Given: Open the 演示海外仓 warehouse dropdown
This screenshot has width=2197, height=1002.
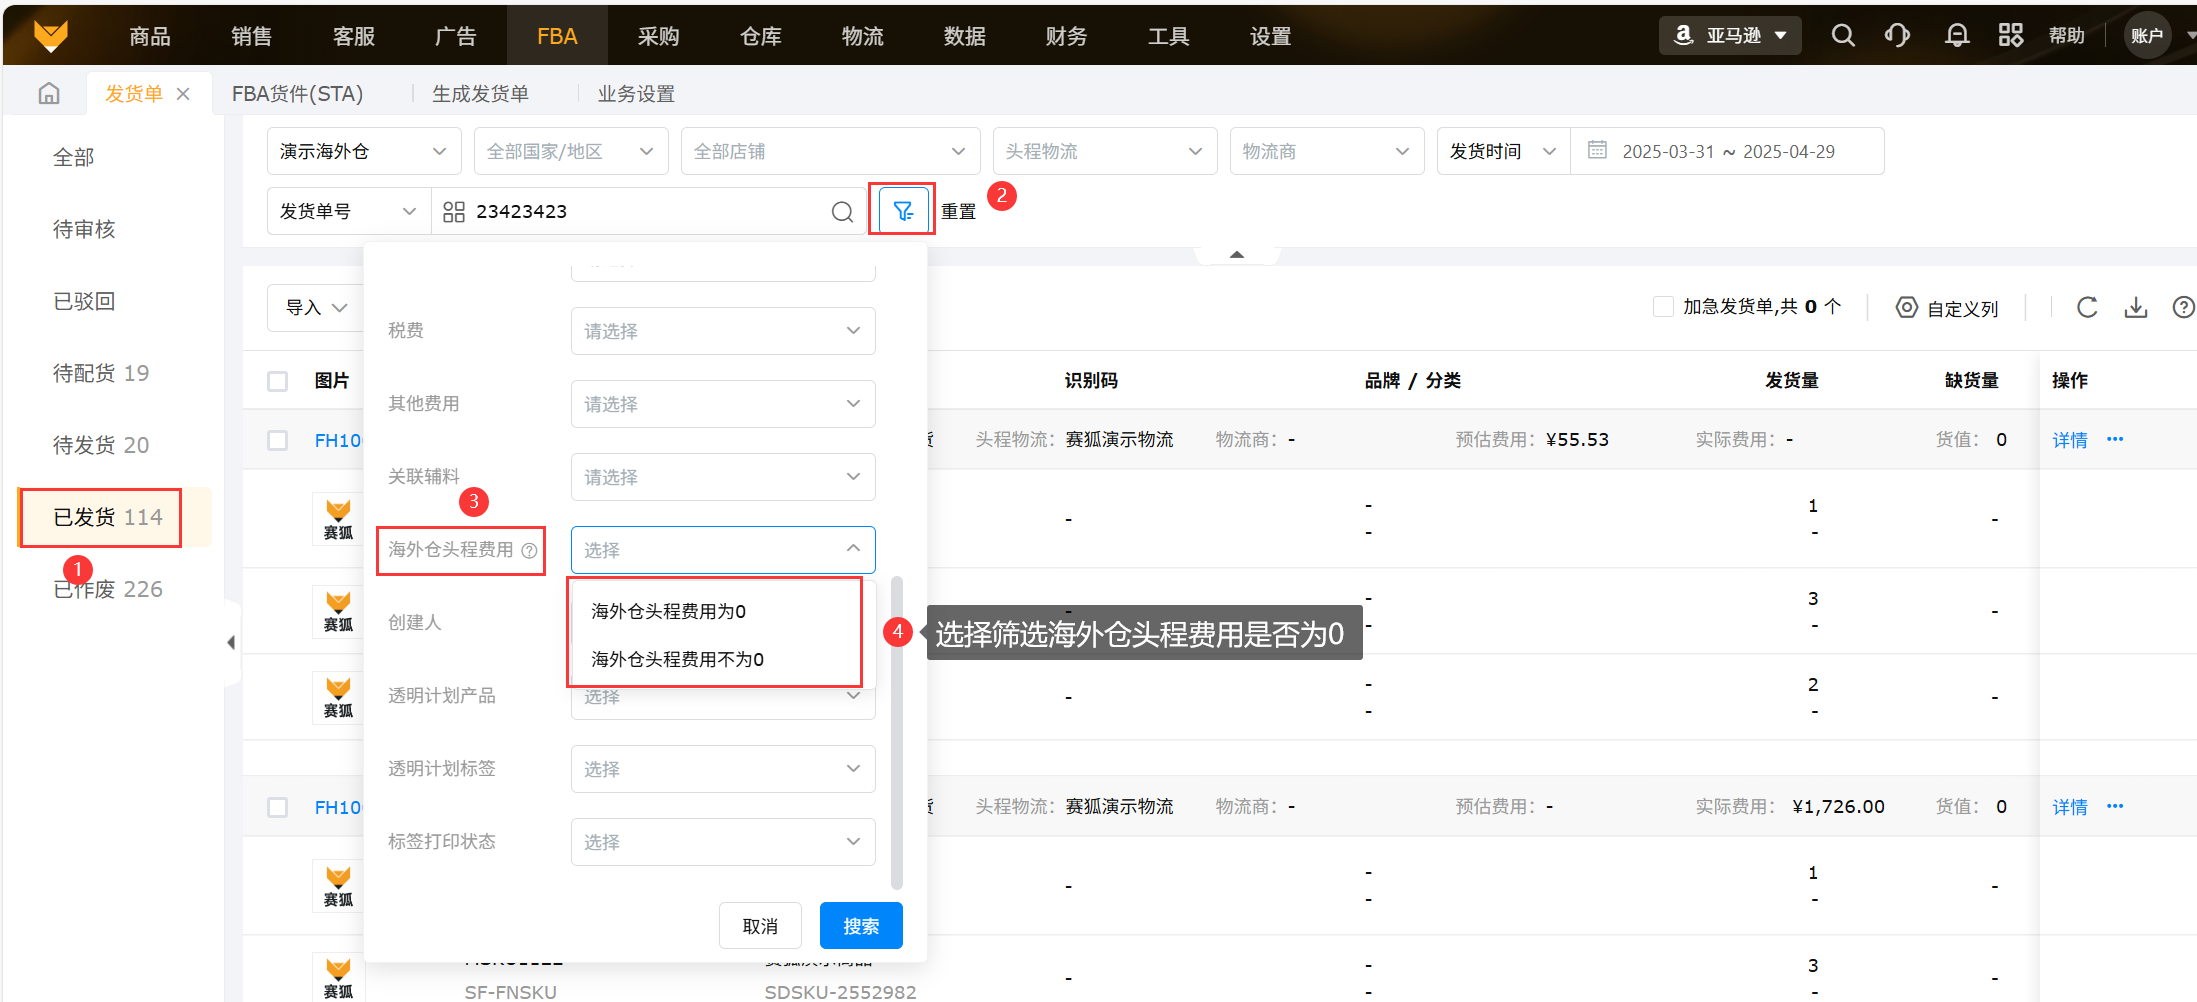Looking at the screenshot, I should pos(363,151).
